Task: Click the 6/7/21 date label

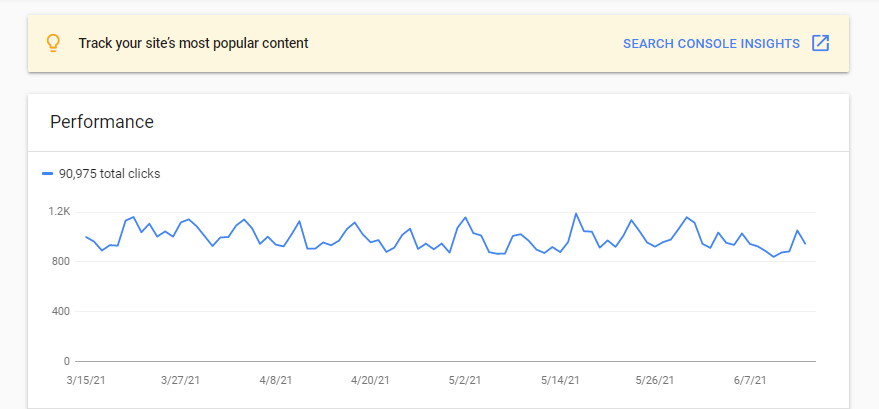Action: (x=750, y=380)
